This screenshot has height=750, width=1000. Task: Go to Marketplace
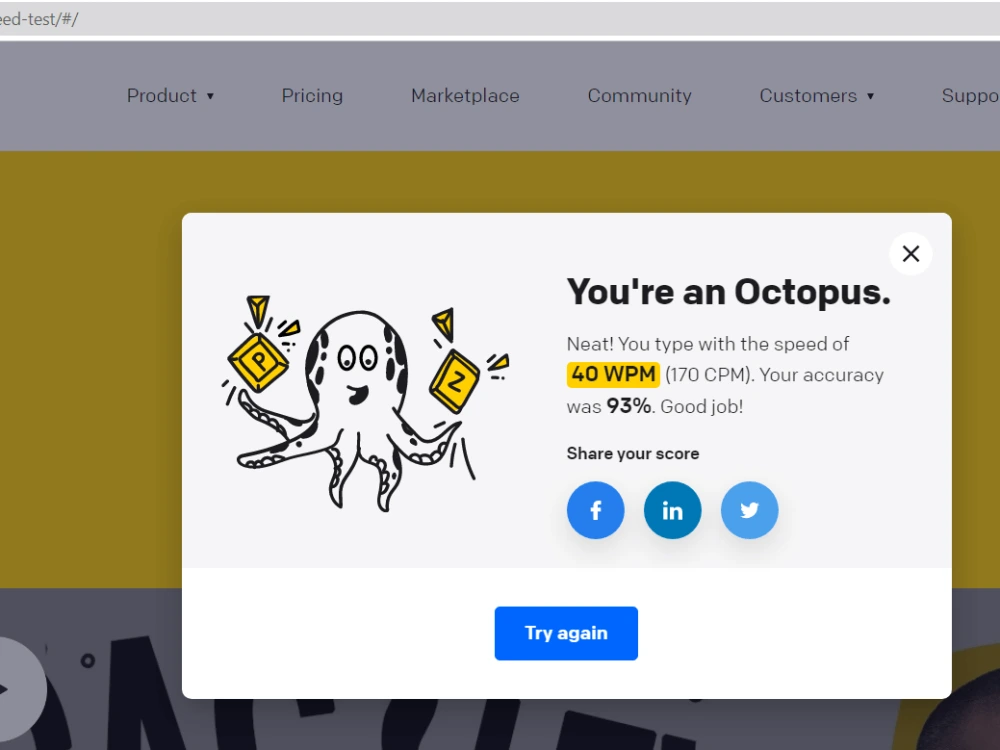pyautogui.click(x=465, y=96)
